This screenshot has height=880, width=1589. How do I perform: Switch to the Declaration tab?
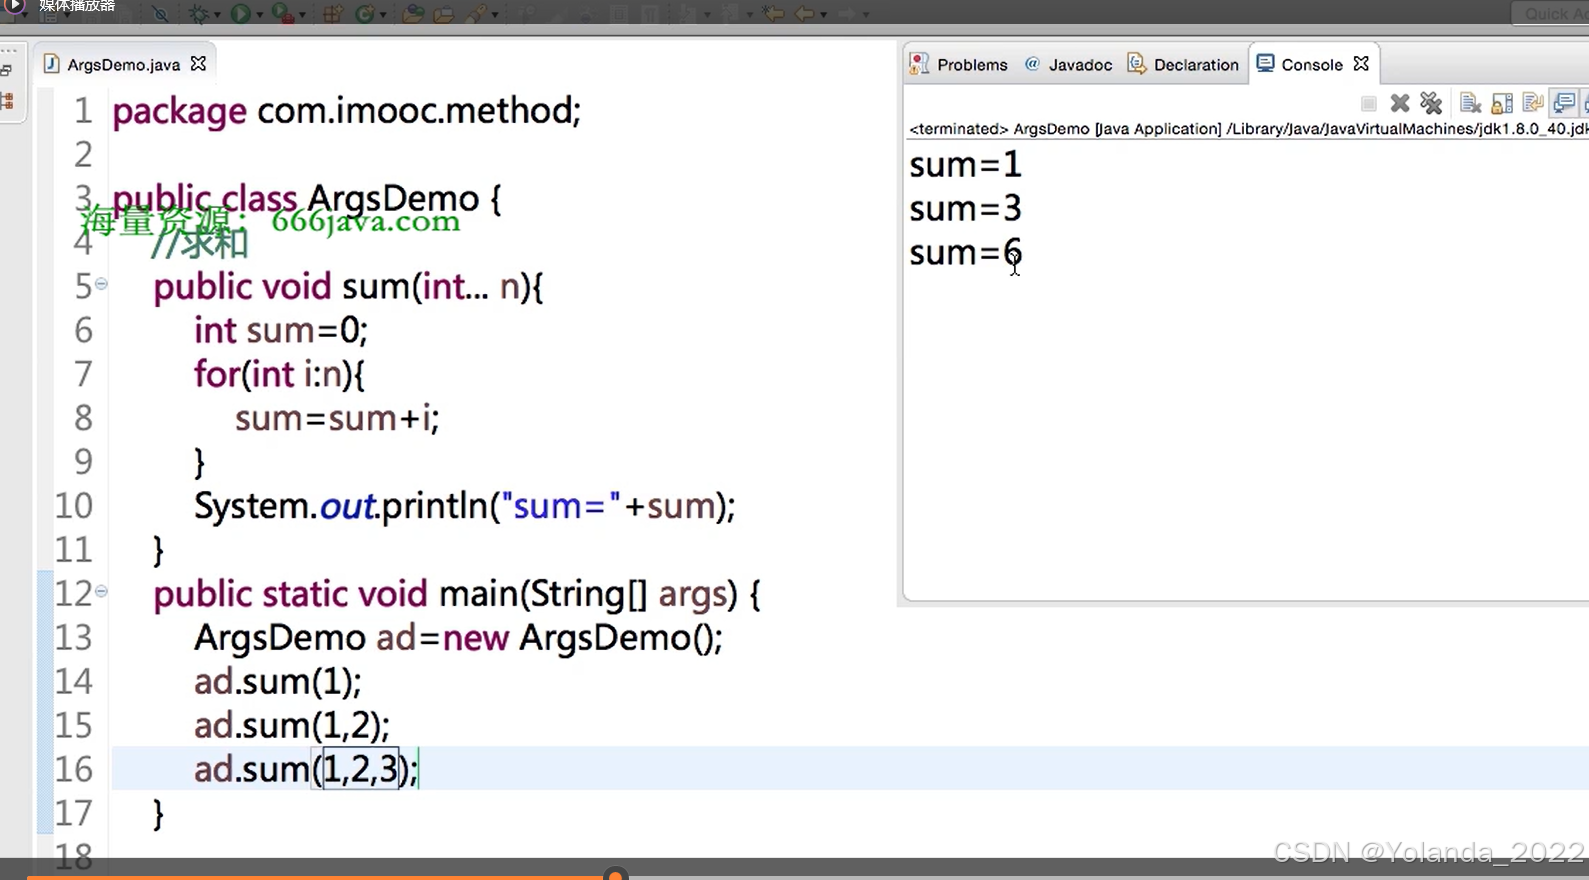pyautogui.click(x=1184, y=64)
